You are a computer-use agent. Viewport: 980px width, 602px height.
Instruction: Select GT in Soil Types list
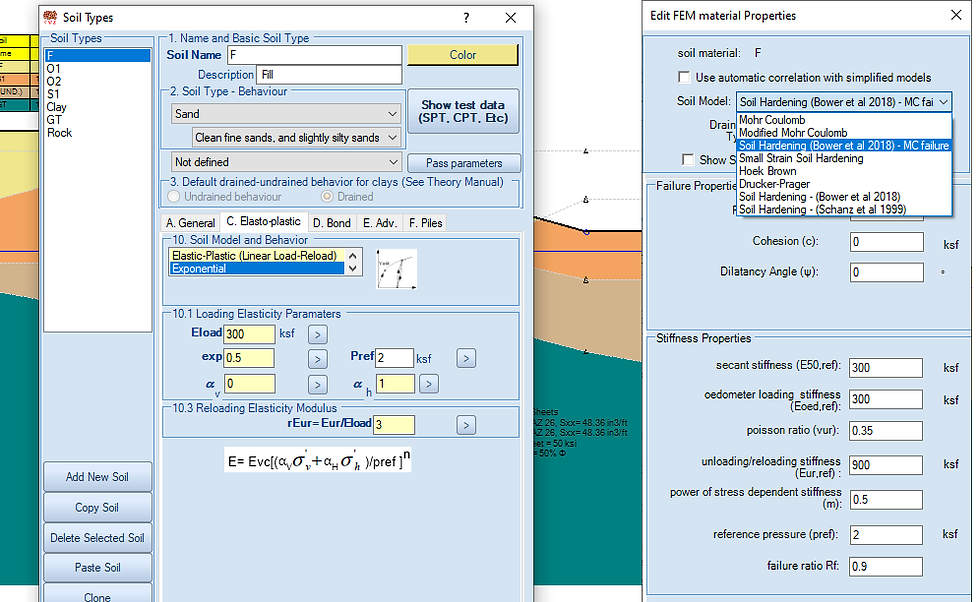[x=98, y=120]
